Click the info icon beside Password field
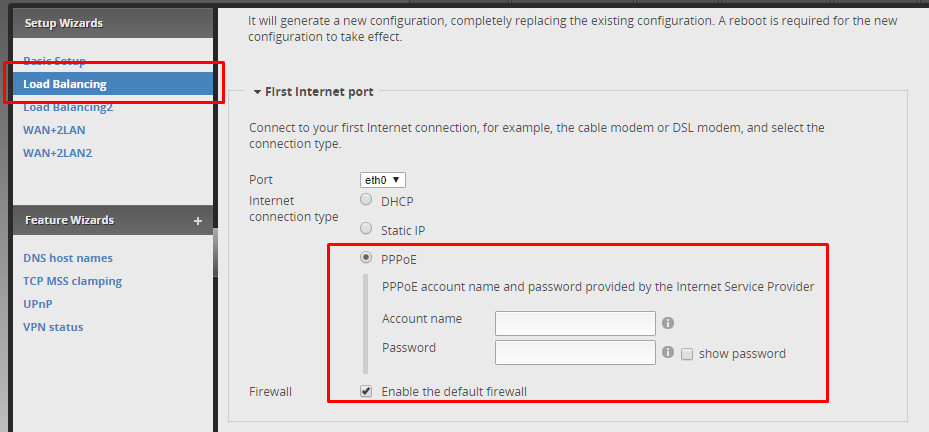This screenshot has width=929, height=432. coord(668,353)
